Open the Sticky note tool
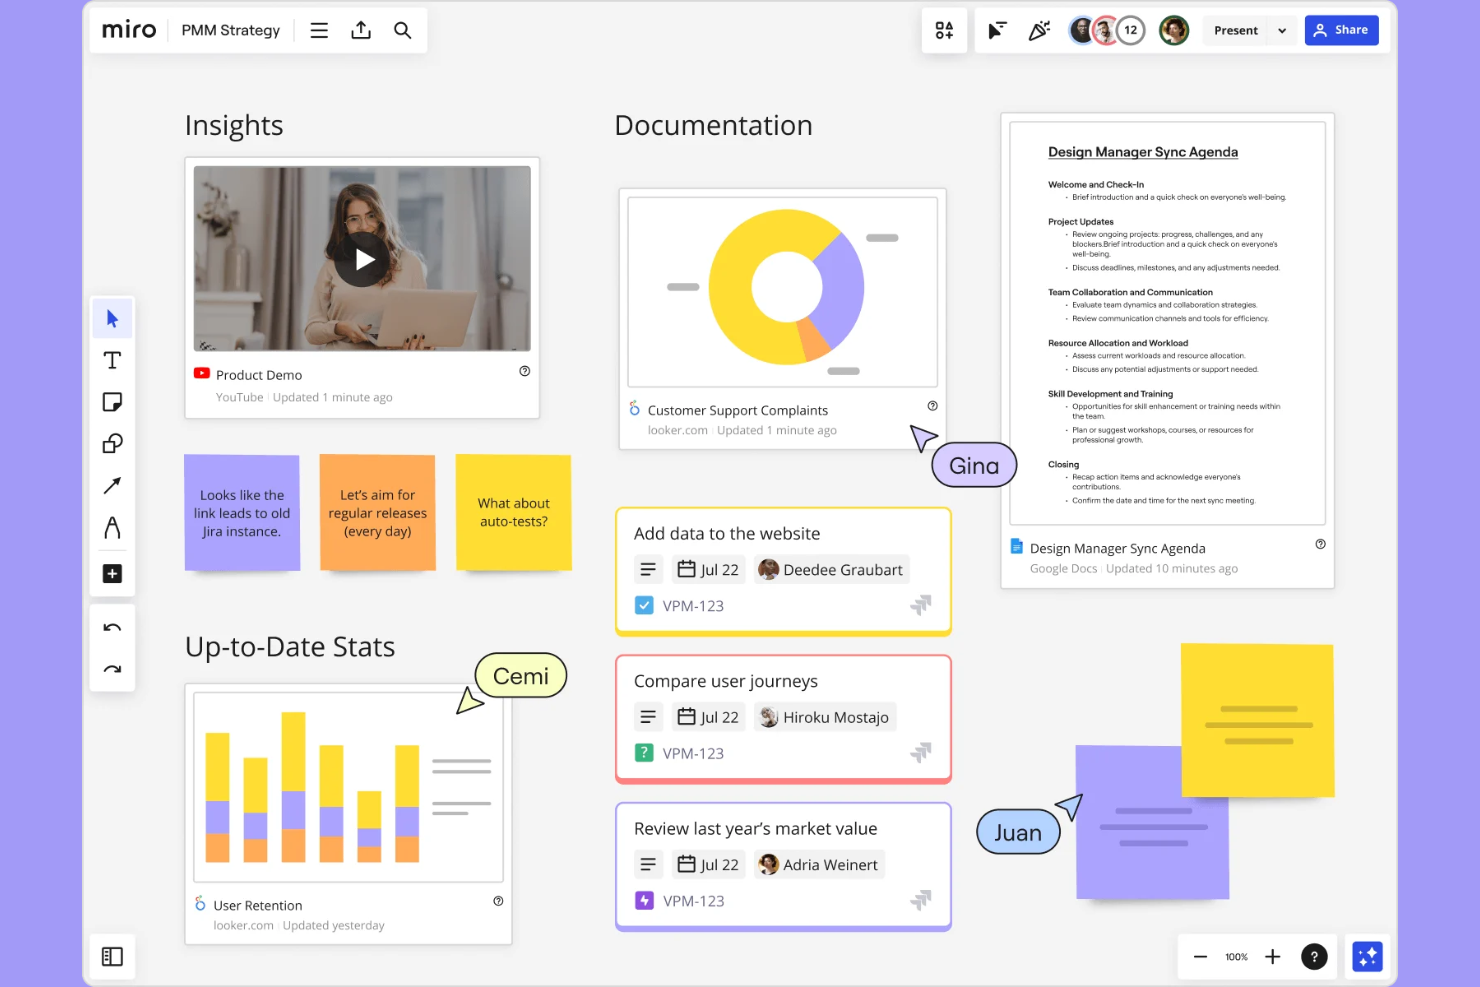This screenshot has width=1480, height=987. click(x=112, y=402)
